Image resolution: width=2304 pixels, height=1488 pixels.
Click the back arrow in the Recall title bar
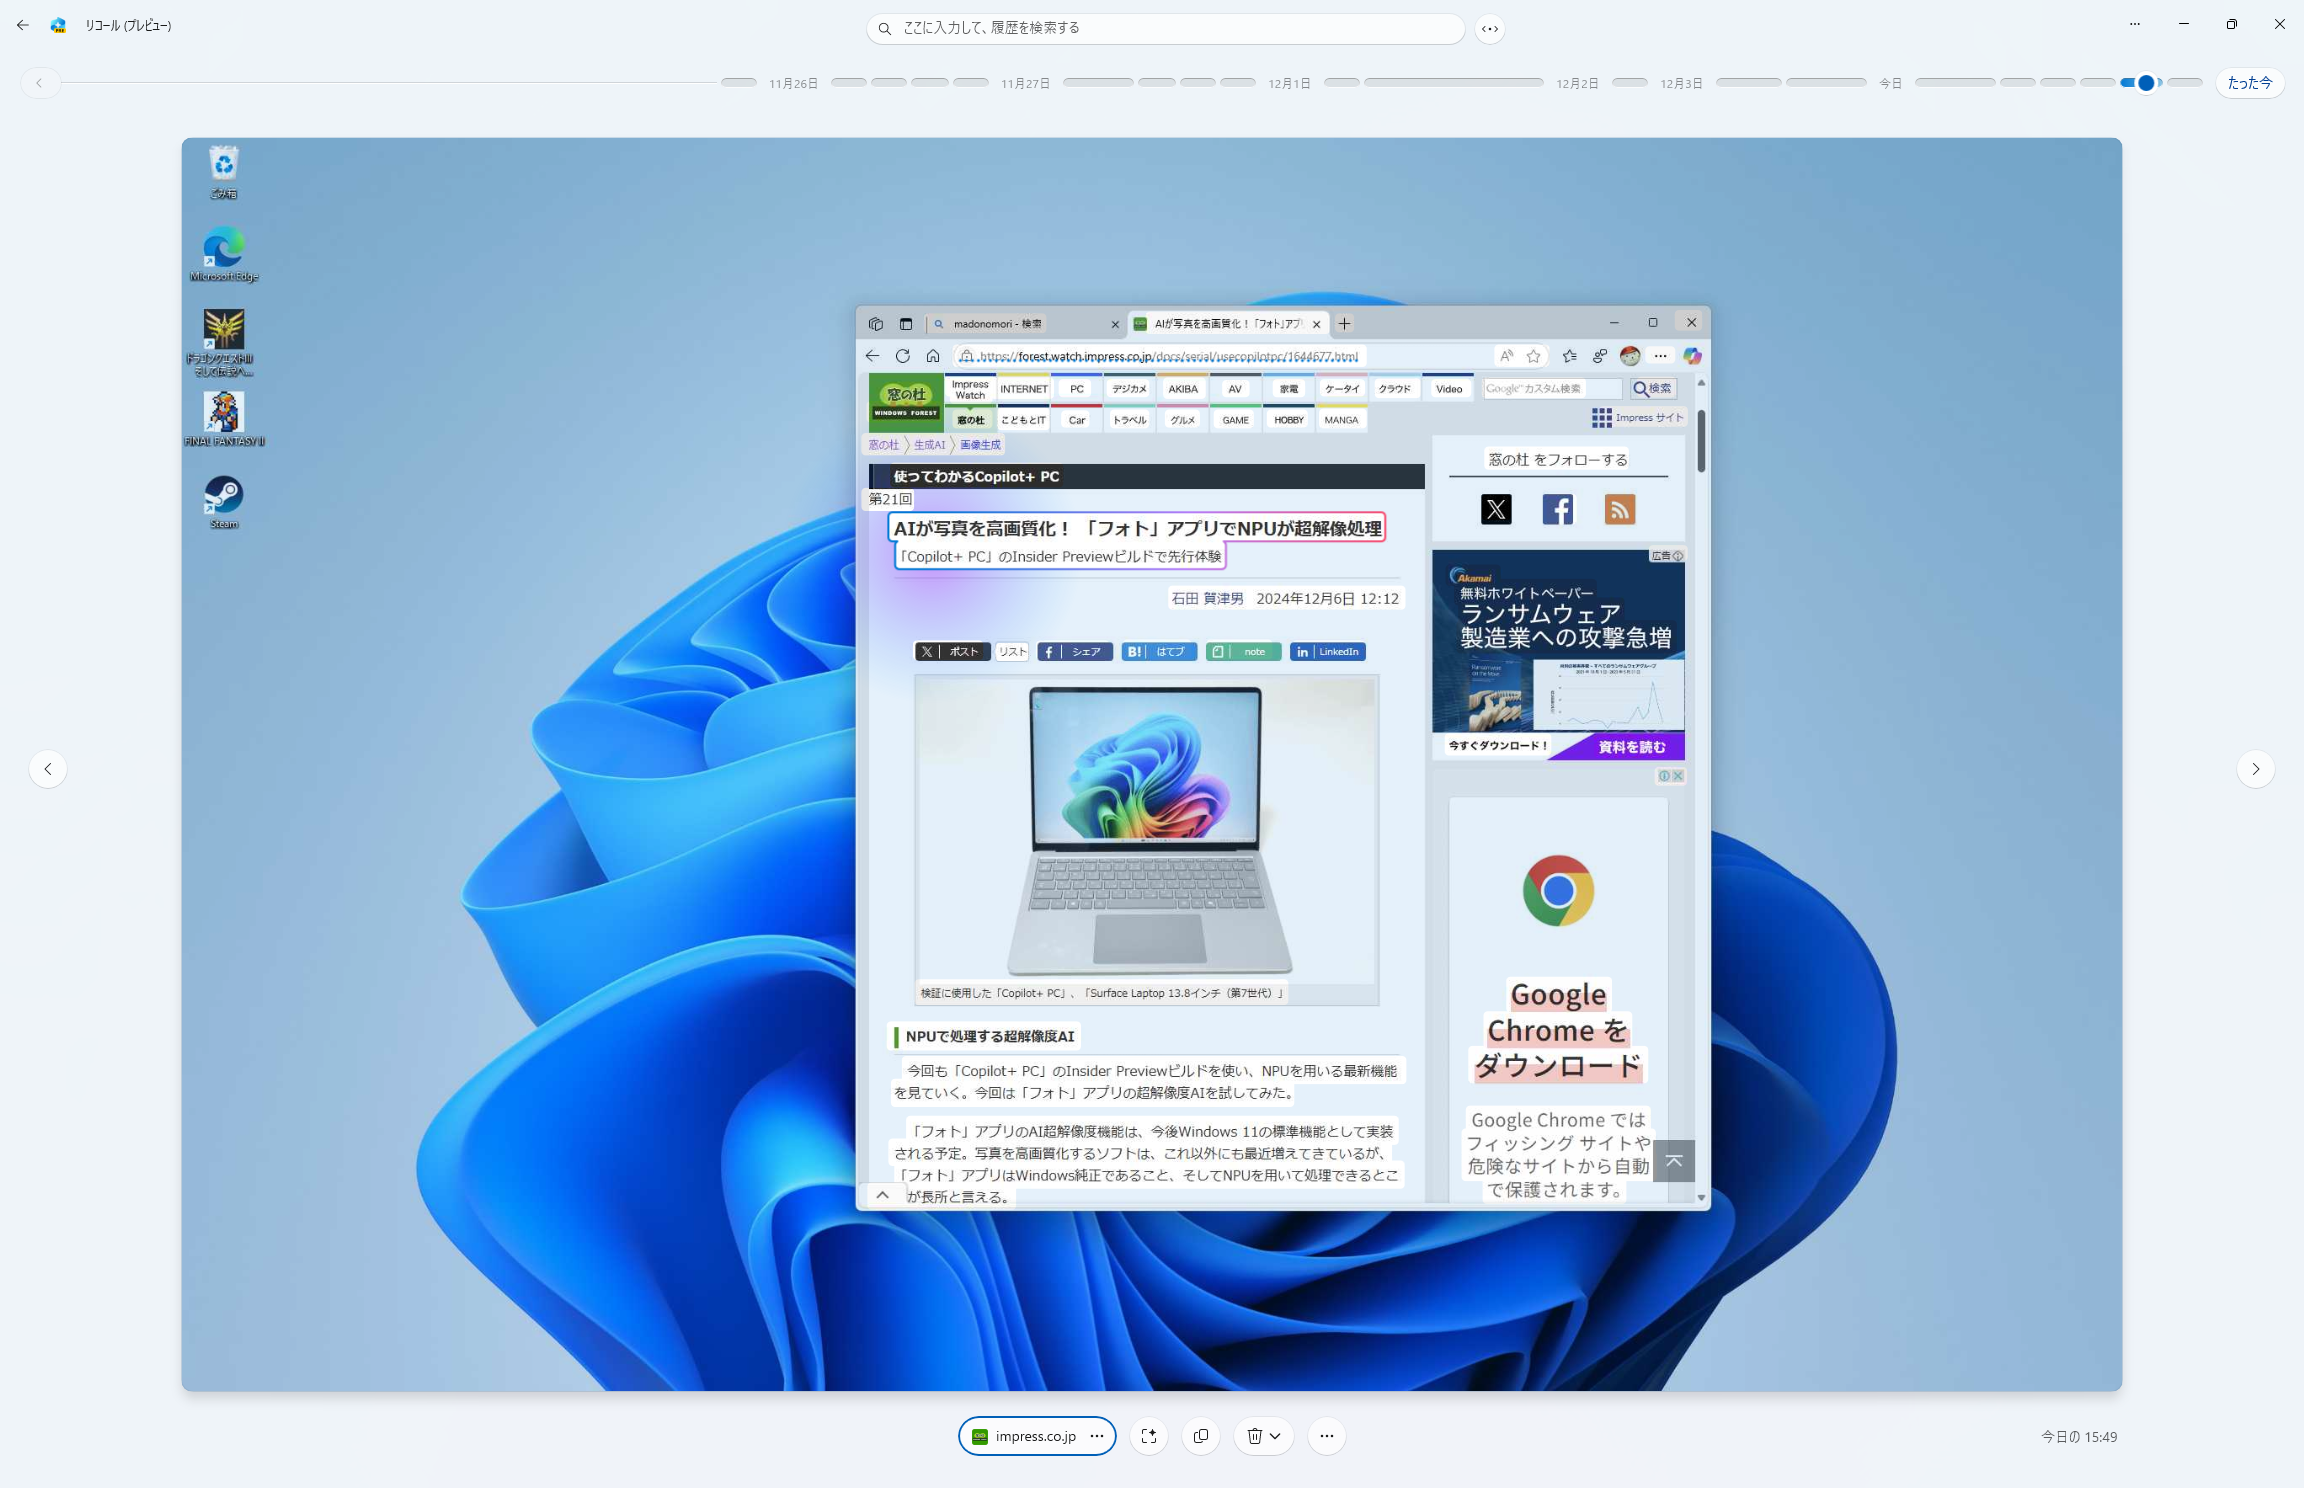coord(23,25)
